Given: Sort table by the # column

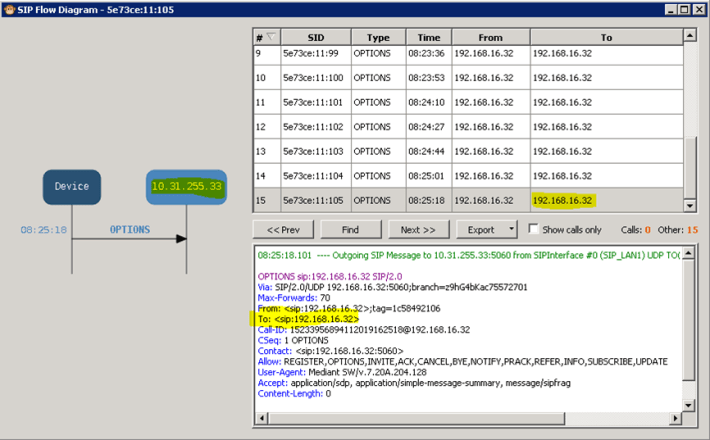Looking at the screenshot, I should pos(266,36).
